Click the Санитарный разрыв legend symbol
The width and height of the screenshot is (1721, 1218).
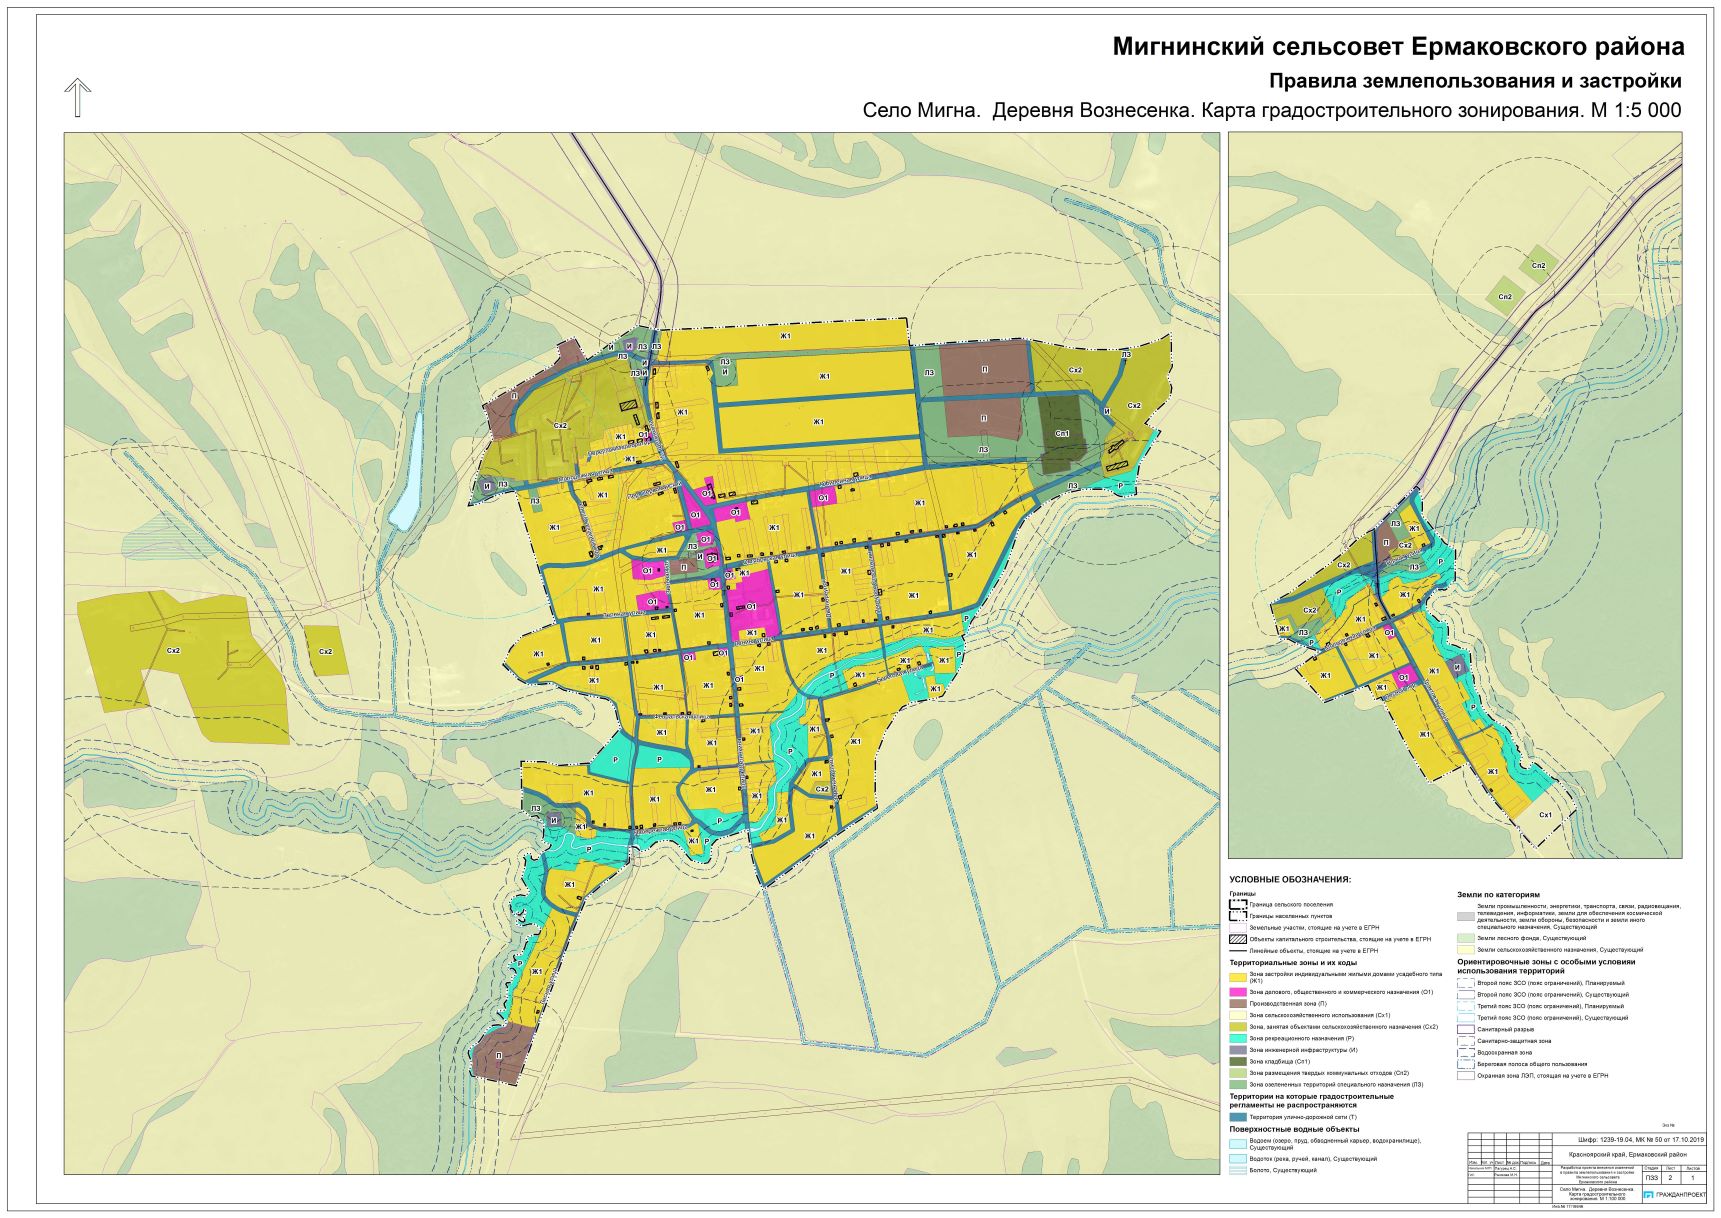click(x=1466, y=1029)
